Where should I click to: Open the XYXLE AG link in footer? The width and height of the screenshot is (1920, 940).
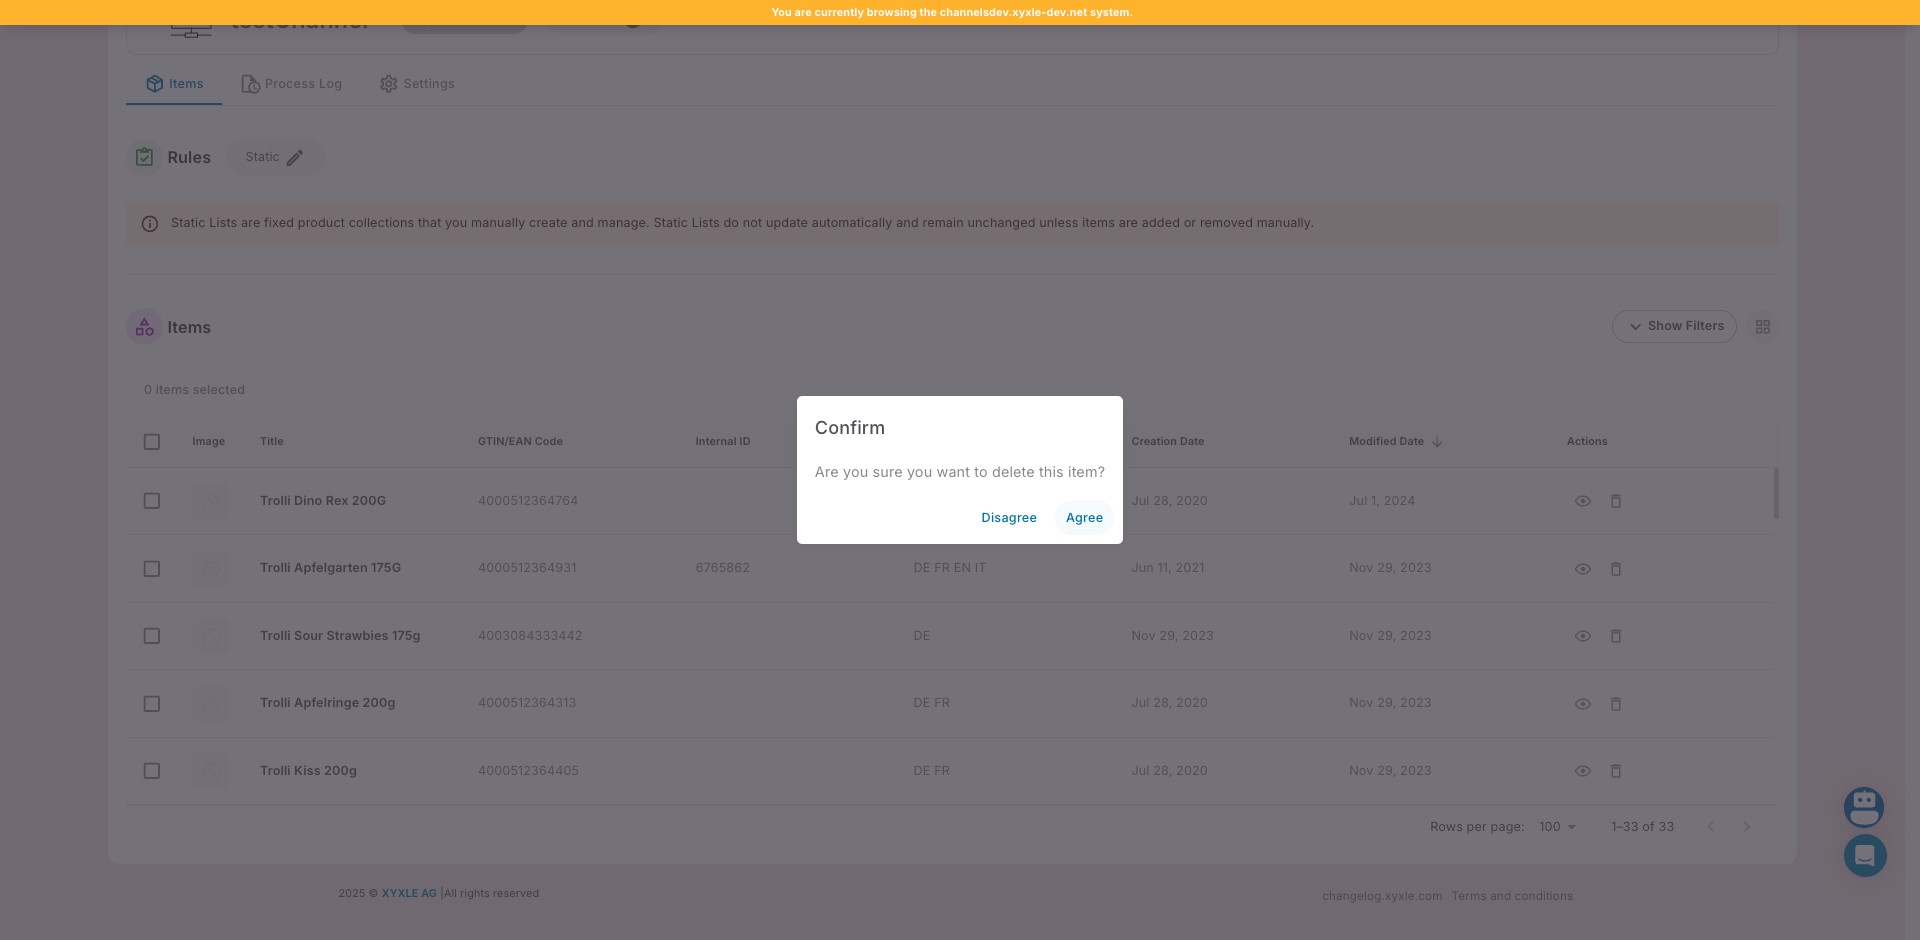tap(409, 894)
